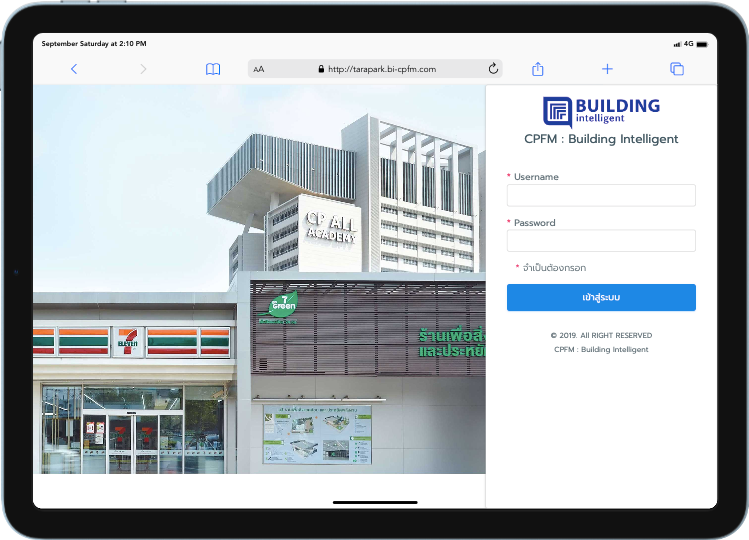The width and height of the screenshot is (749, 540).
Task: Tap the date and time in status bar
Action: pos(94,44)
